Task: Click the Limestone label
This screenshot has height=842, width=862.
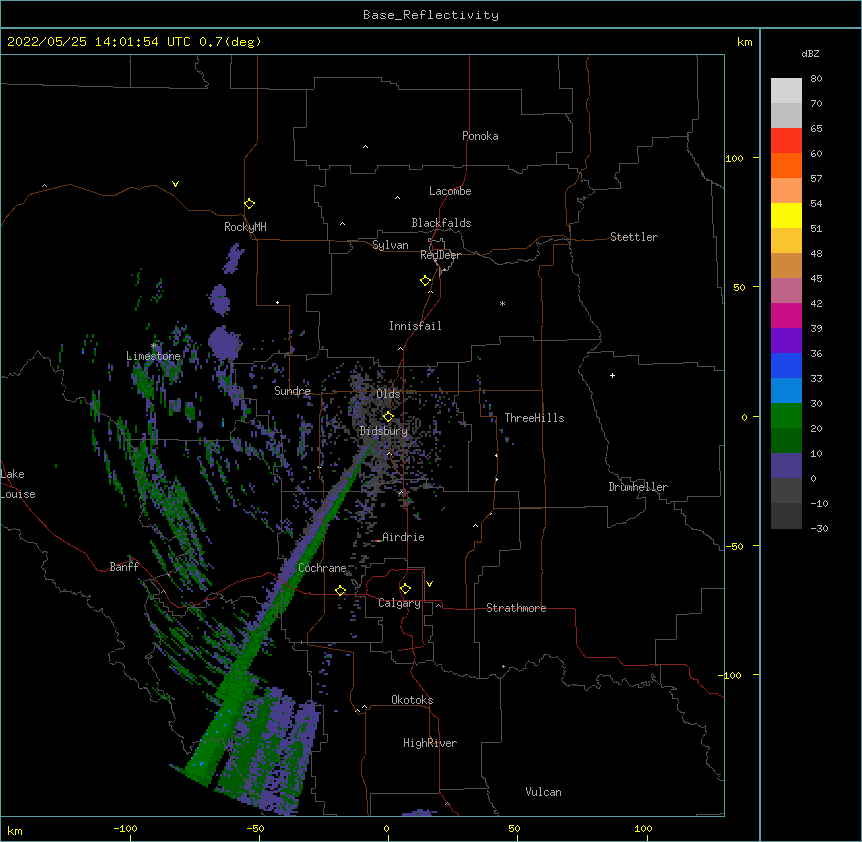Action: point(153,356)
